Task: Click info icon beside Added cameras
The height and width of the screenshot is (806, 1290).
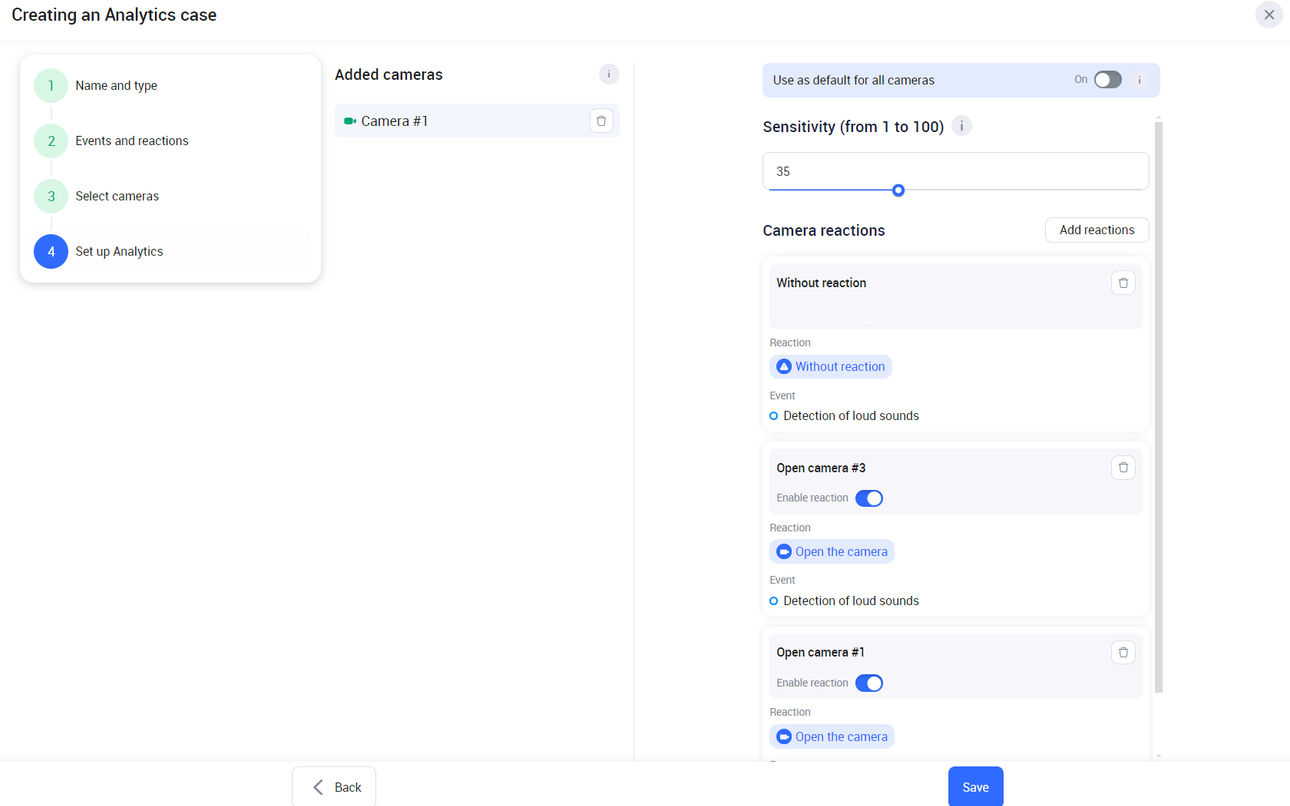Action: 608,74
